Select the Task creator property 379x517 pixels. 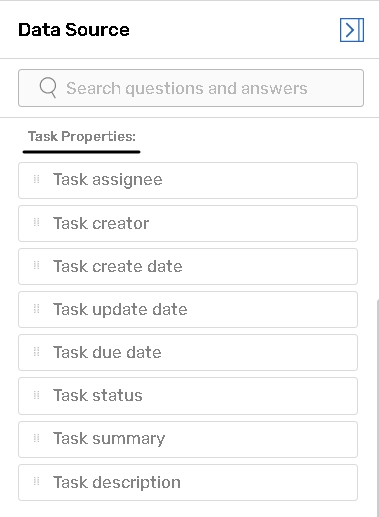tap(188, 223)
